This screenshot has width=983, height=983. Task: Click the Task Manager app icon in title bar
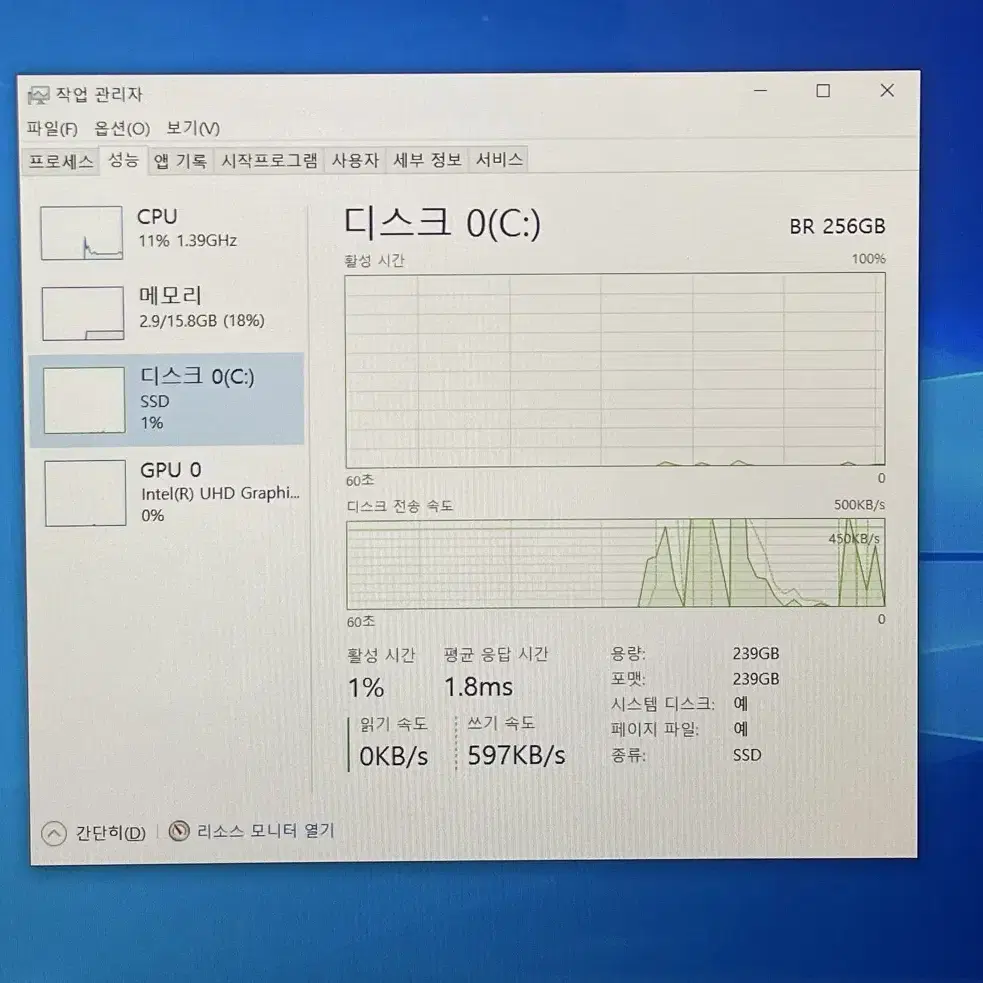pyautogui.click(x=38, y=95)
